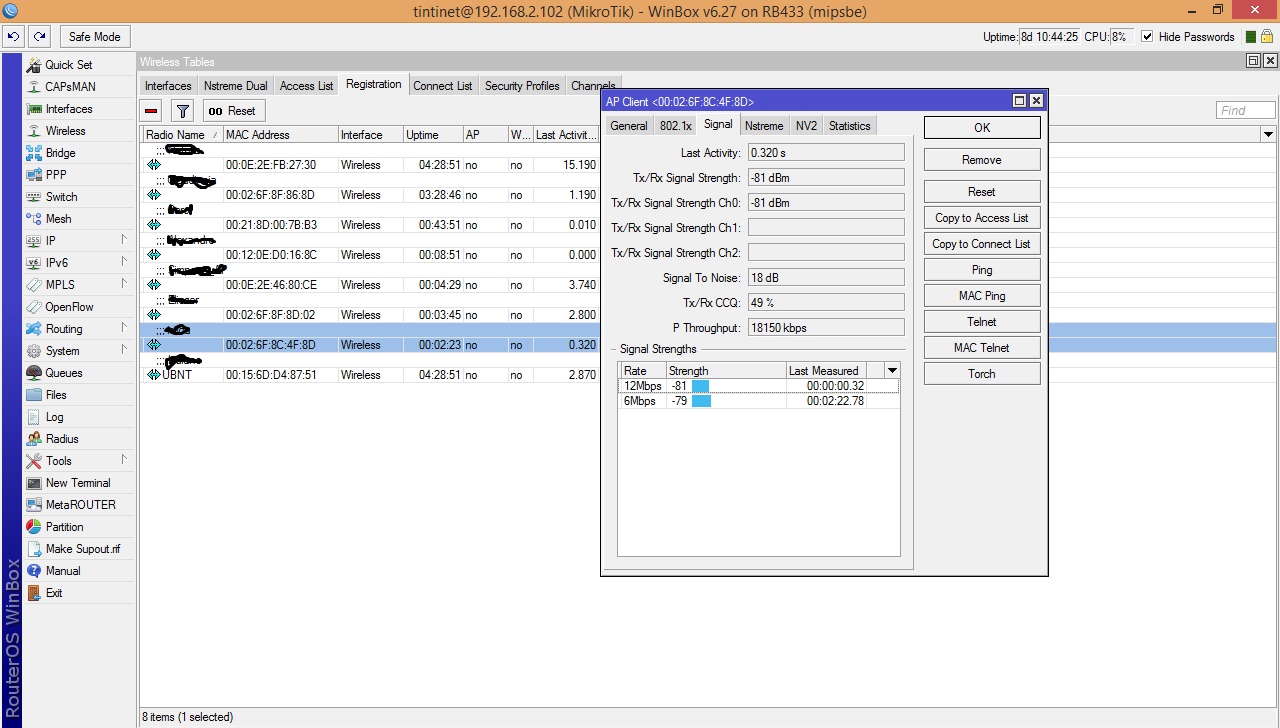Open the PPP sidebar icon
This screenshot has height=728, width=1280.
34,175
